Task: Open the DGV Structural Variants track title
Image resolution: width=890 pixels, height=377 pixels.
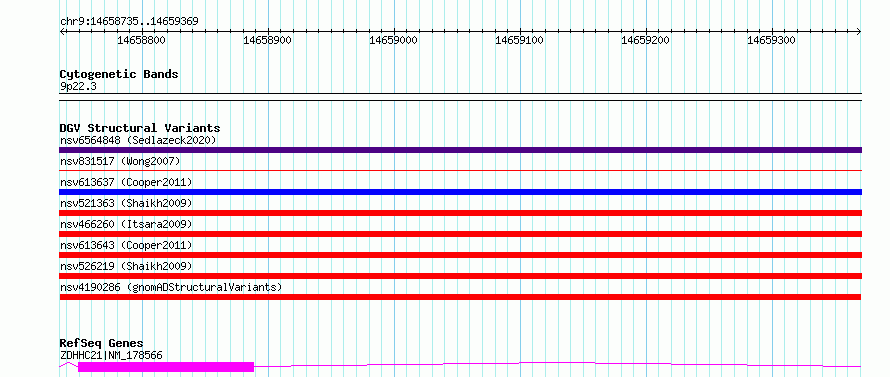Action: pos(140,128)
